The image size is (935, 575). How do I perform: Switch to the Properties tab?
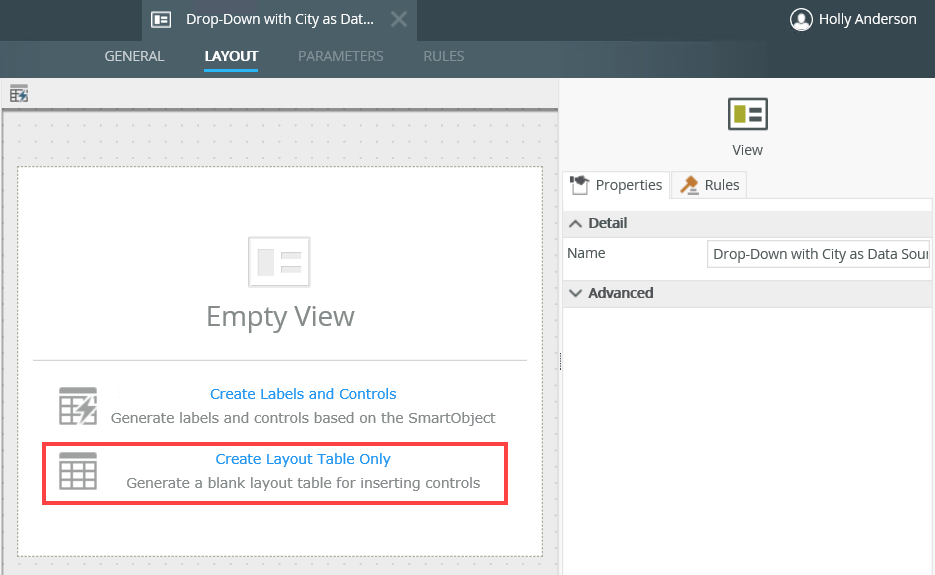[616, 185]
